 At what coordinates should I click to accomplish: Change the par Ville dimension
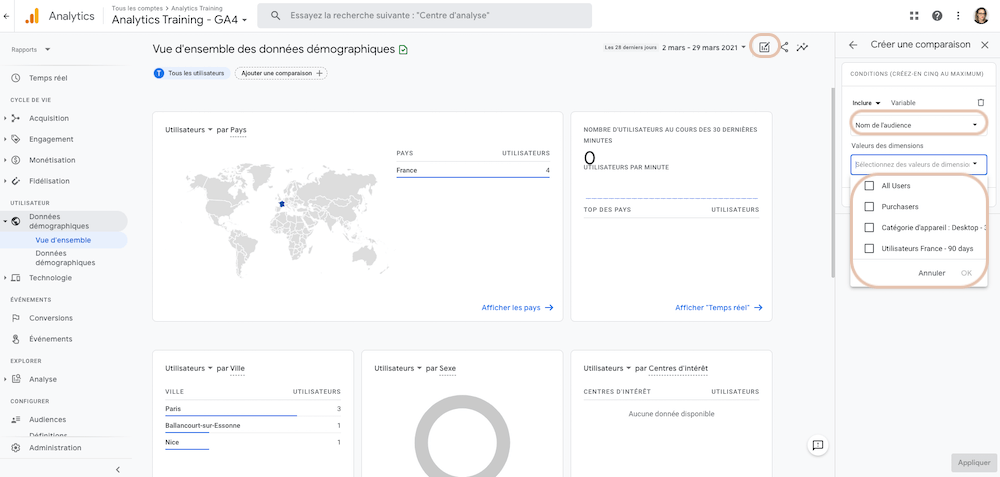coord(237,368)
